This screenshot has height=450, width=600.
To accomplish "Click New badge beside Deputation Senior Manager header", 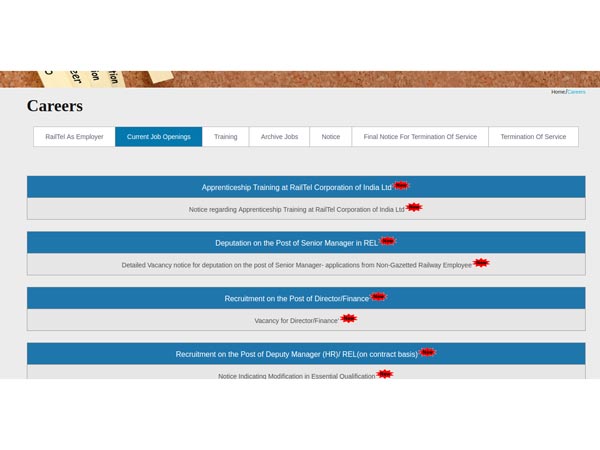I will pos(388,241).
